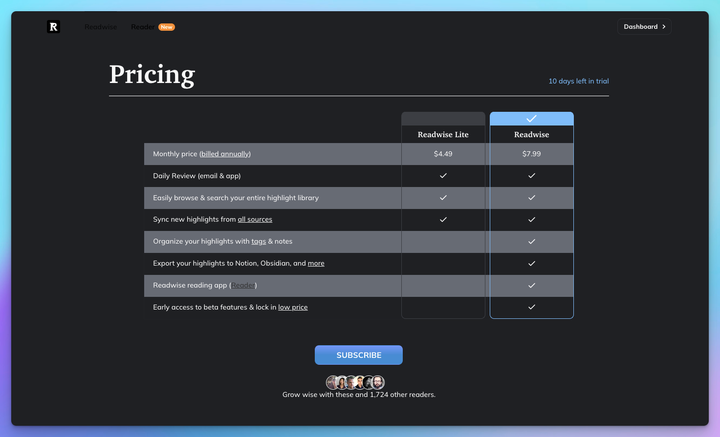This screenshot has width=720, height=437.
Task: Select the Readwise Lite plan header
Action: point(443,134)
